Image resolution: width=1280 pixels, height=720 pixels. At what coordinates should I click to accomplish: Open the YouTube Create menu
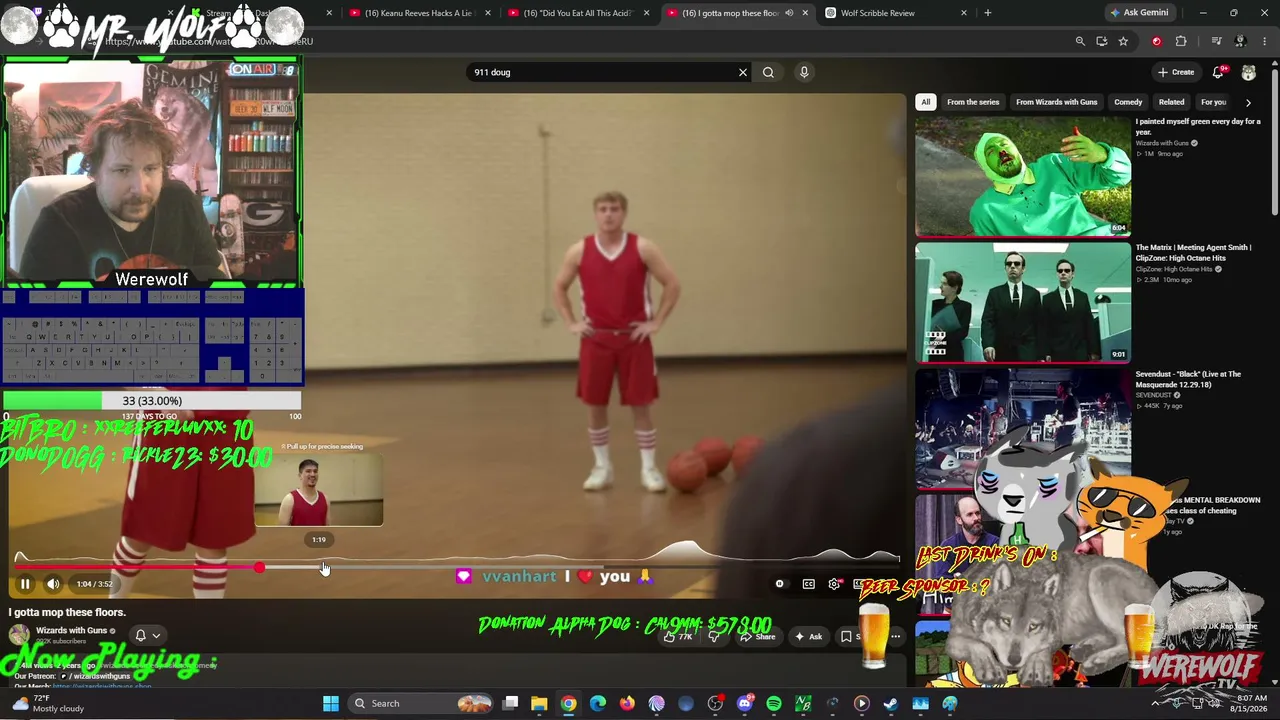pos(1176,72)
